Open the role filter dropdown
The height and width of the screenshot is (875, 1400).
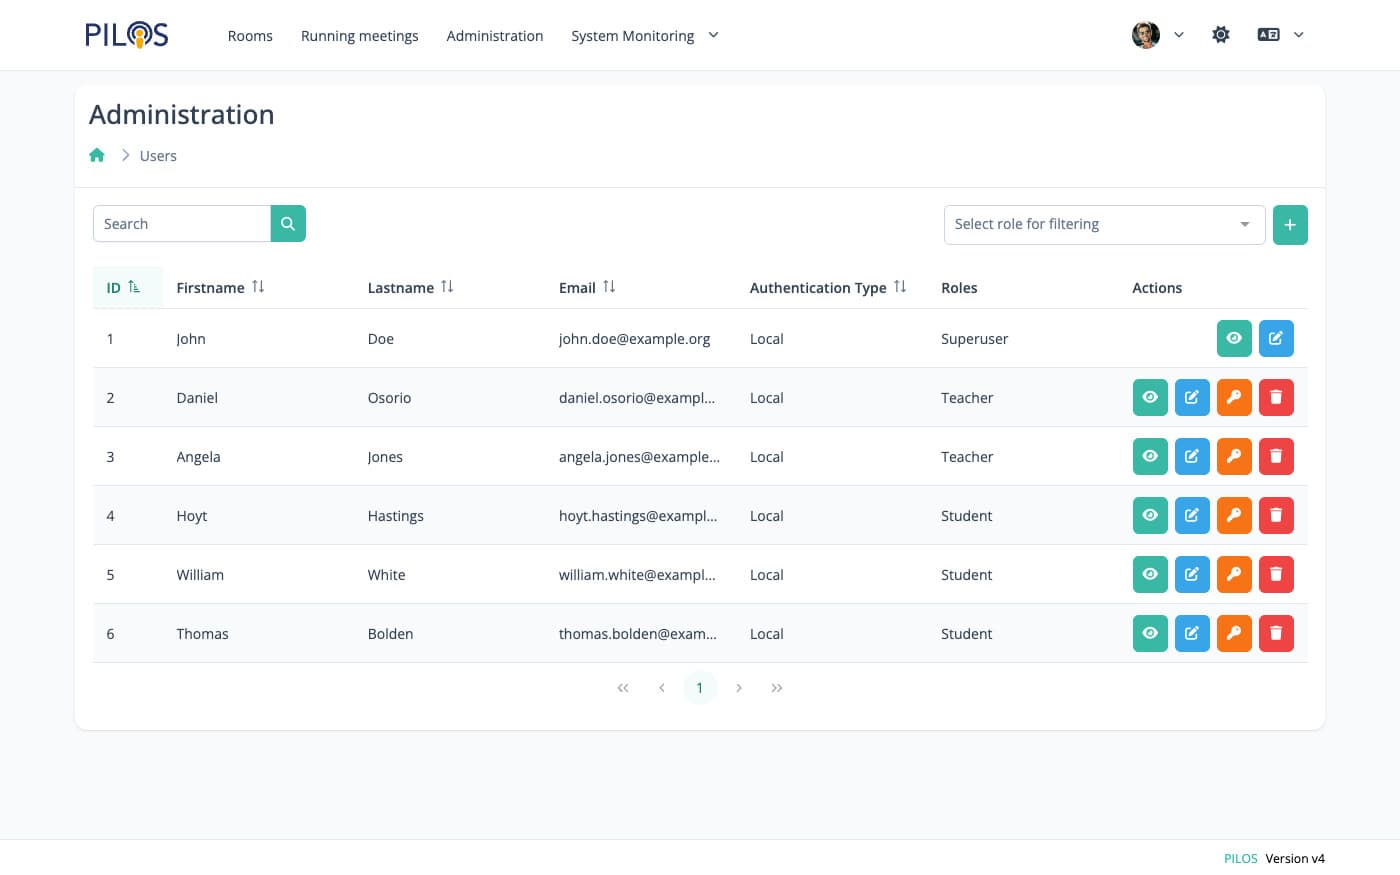[x=1104, y=225]
